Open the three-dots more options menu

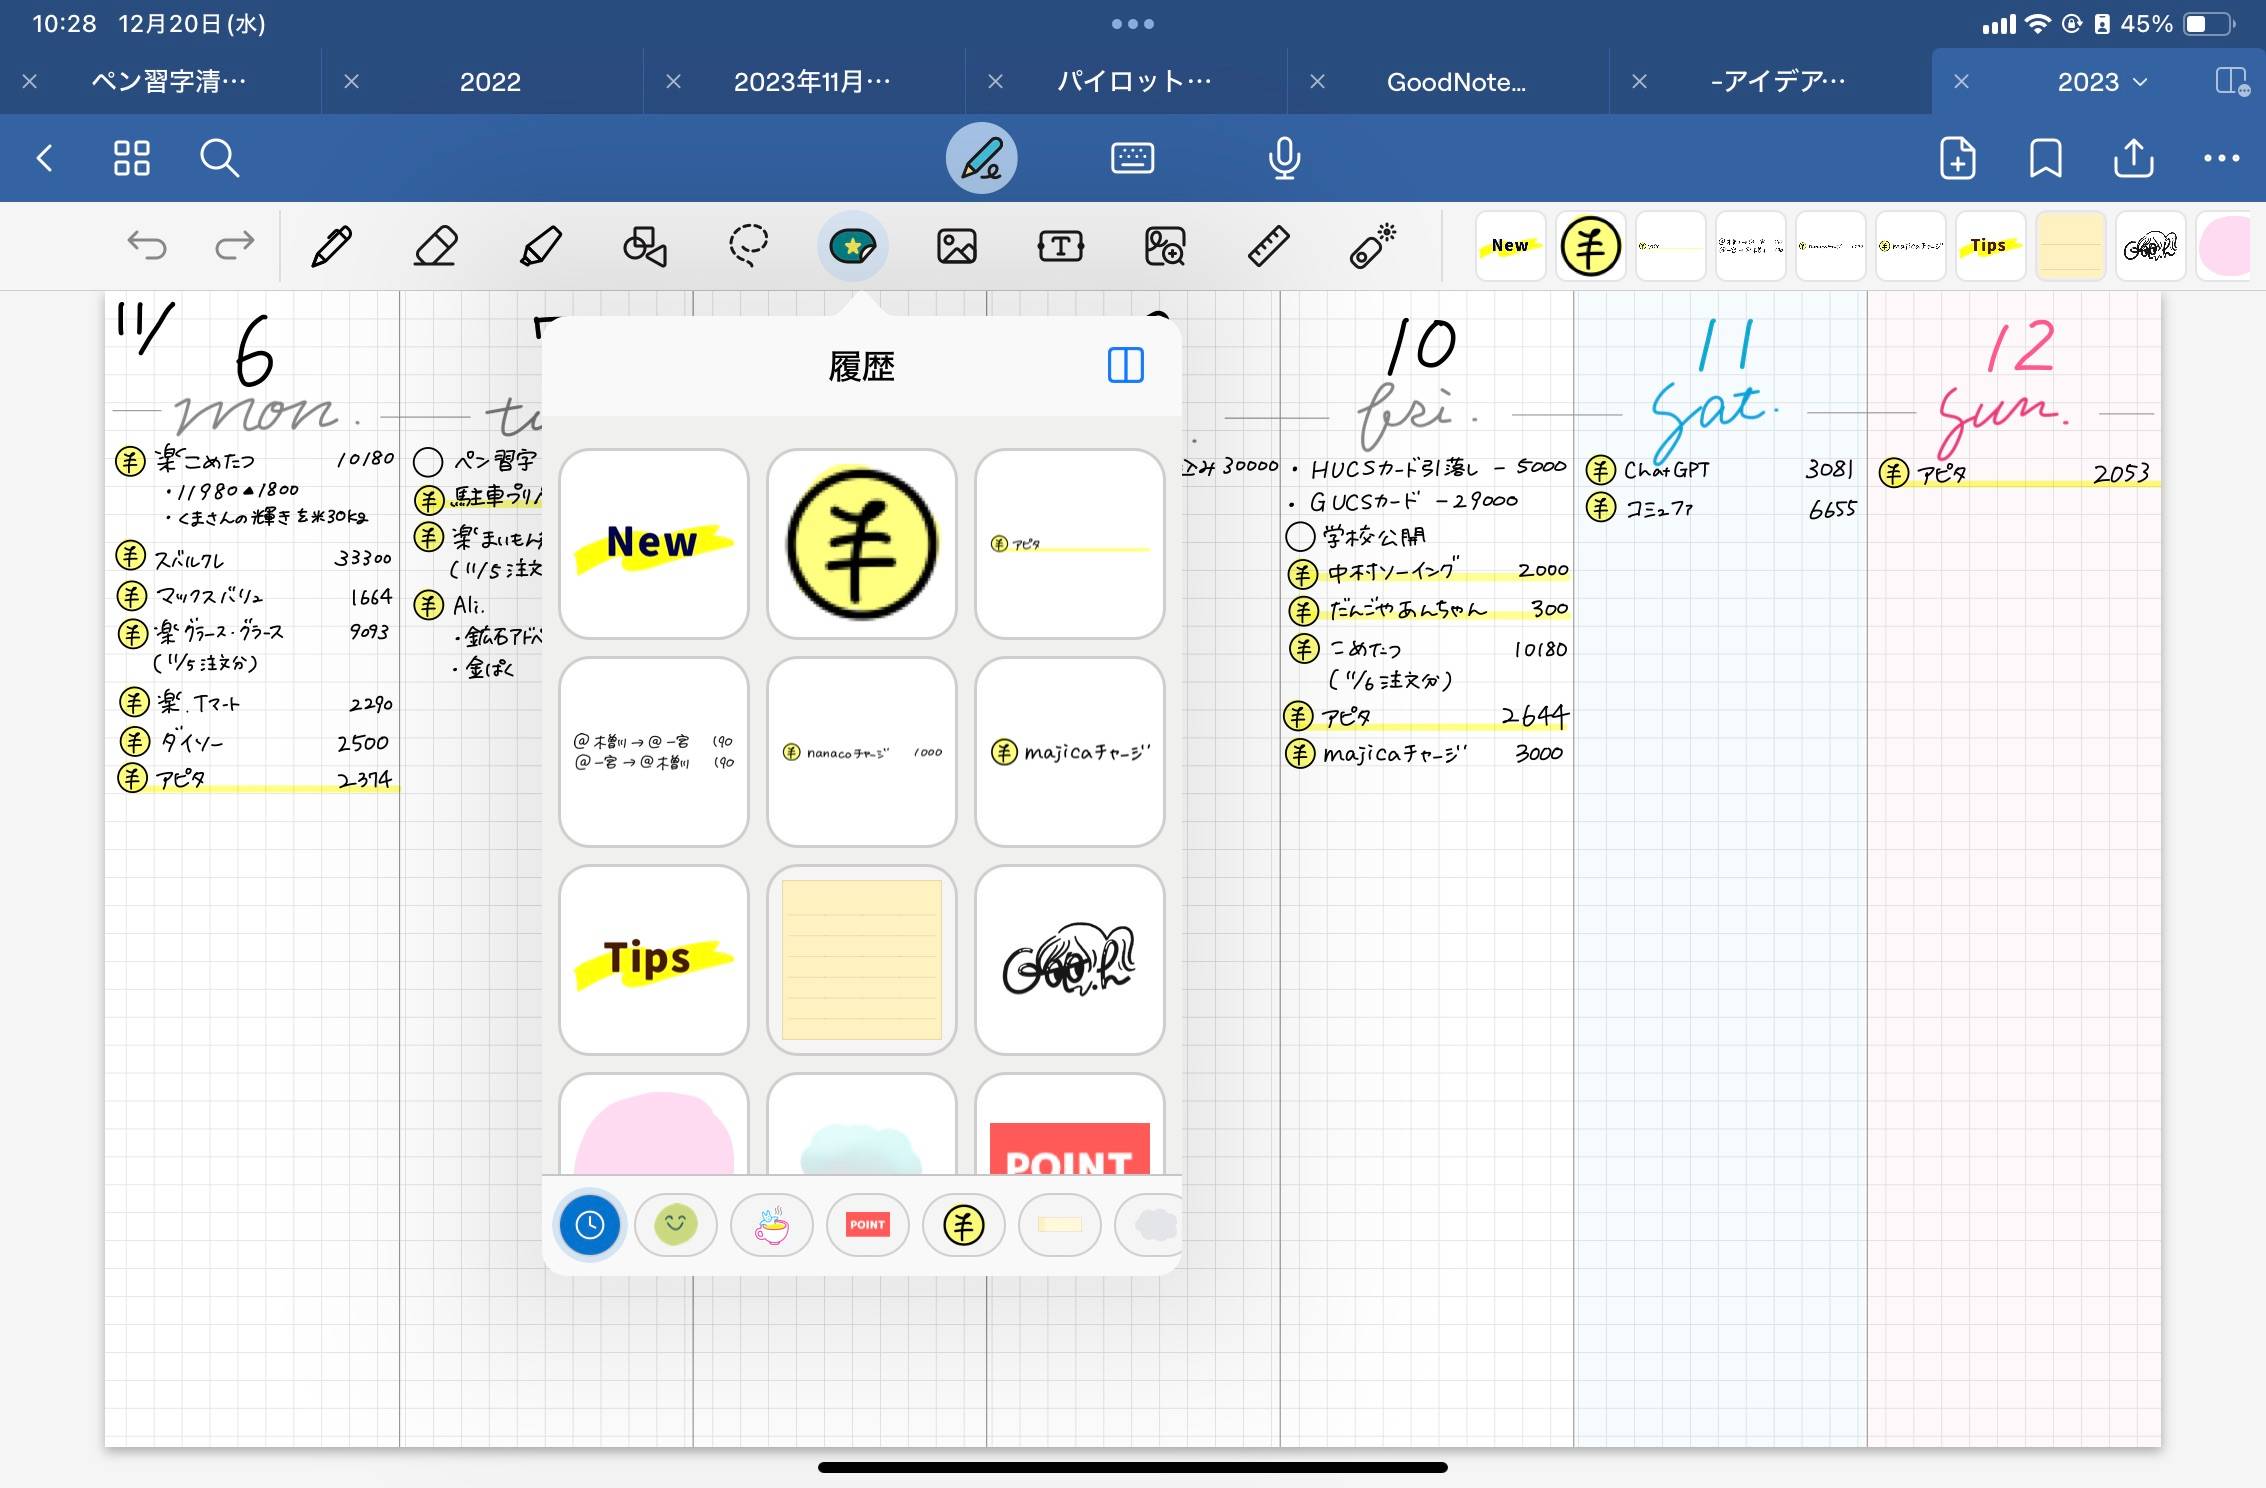tap(2222, 158)
